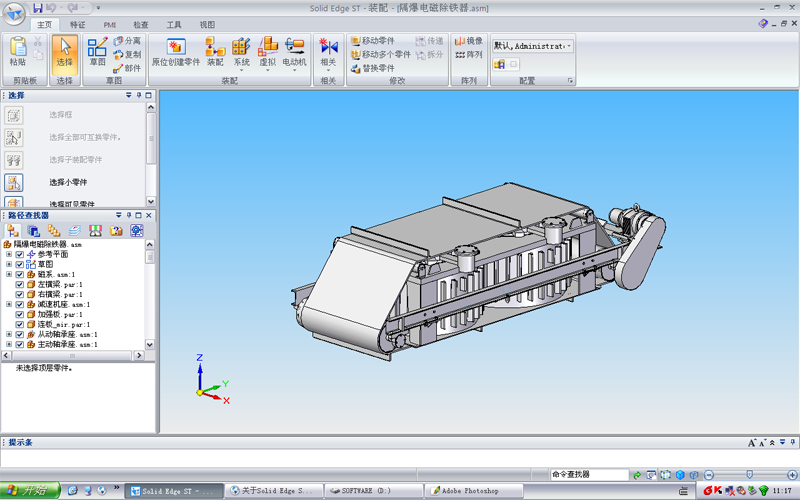Click the Layers tab icon in PathFinder
800x500 pixels.
coord(74,231)
